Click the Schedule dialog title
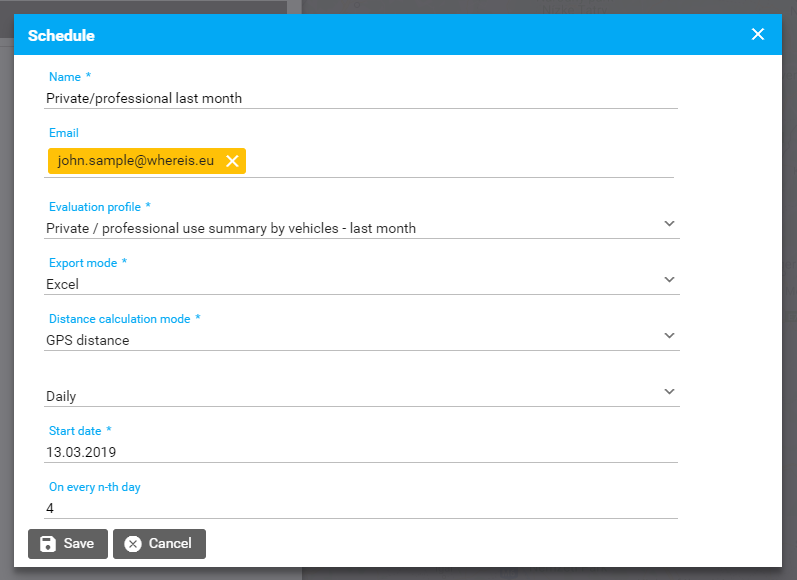The image size is (797, 580). coord(61,36)
